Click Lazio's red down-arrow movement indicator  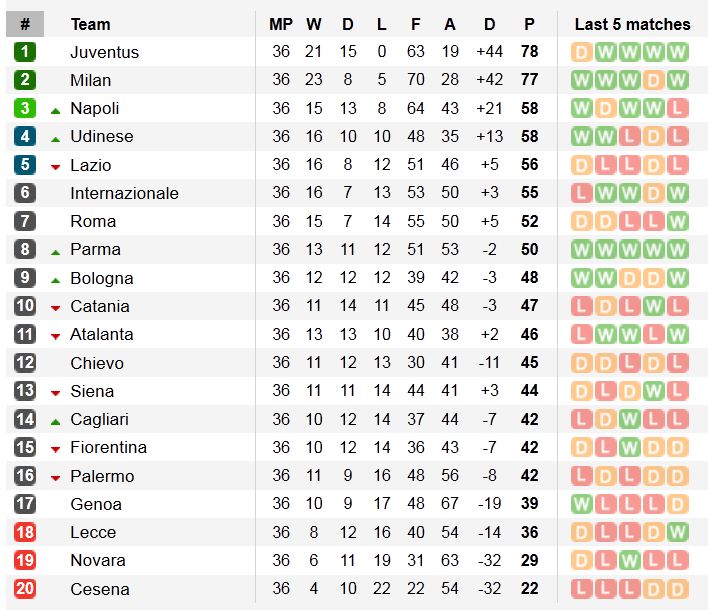55,166
